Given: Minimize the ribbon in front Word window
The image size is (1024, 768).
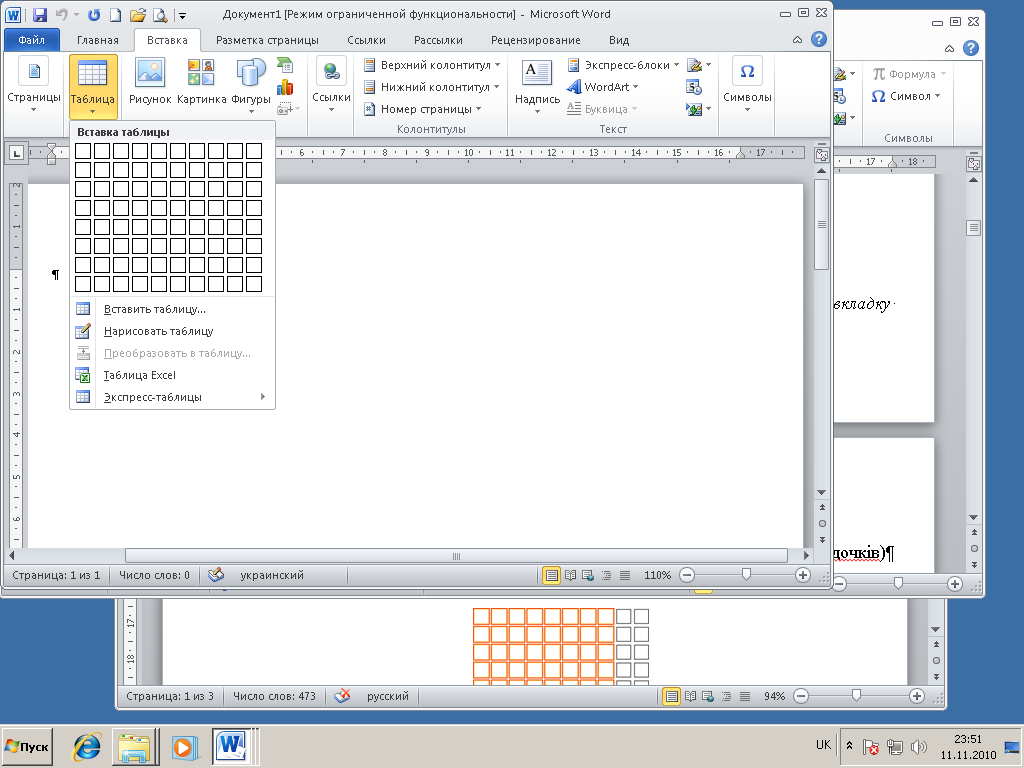Looking at the screenshot, I should 797,40.
